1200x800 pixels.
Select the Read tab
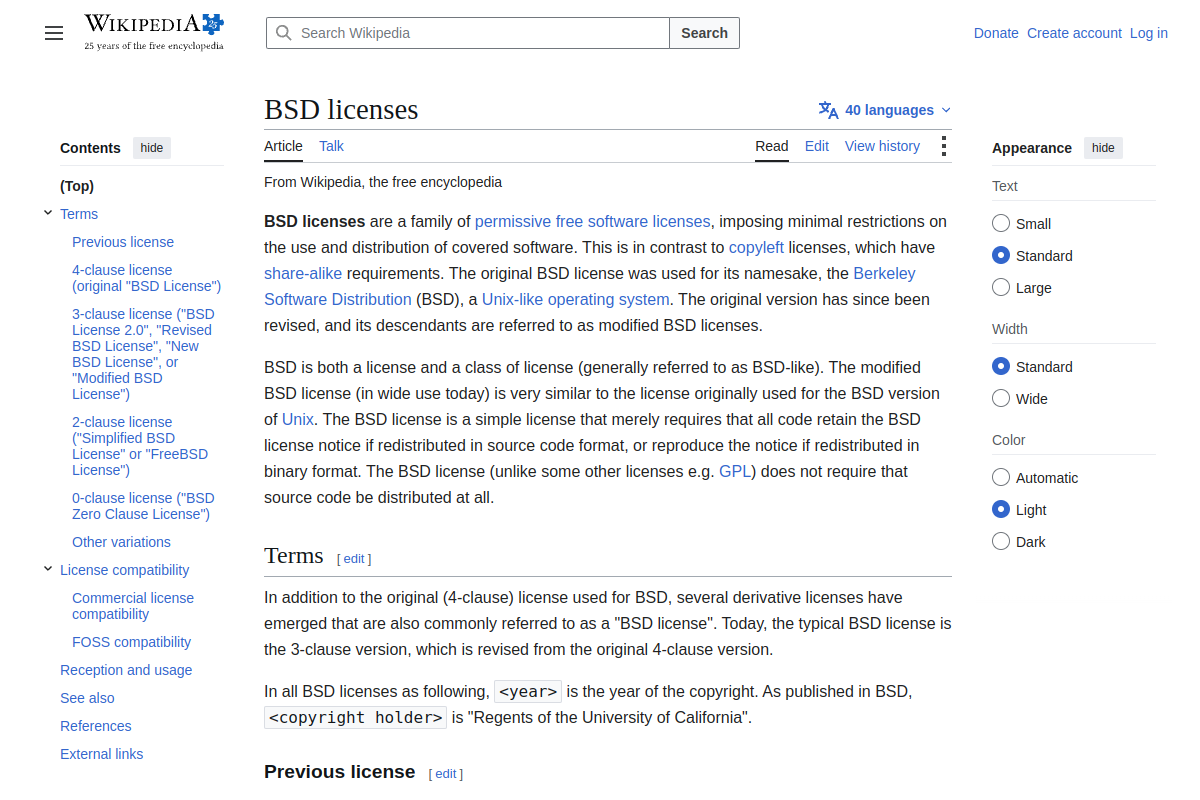pyautogui.click(x=772, y=146)
